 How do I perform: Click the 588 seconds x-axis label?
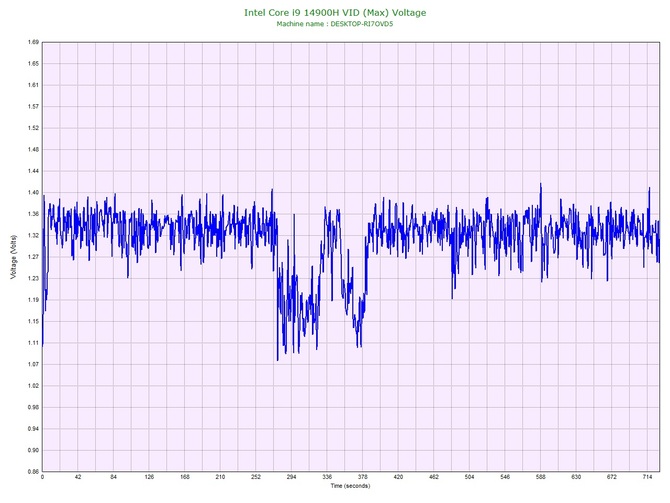click(541, 477)
